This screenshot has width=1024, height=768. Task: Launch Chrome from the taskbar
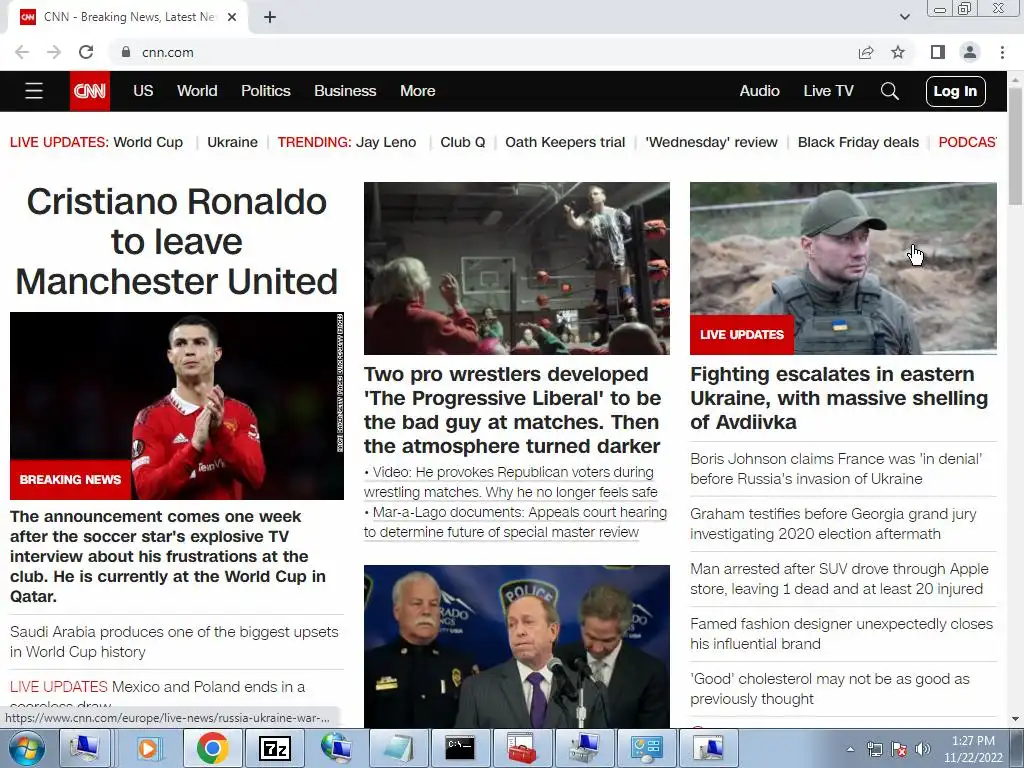[212, 748]
